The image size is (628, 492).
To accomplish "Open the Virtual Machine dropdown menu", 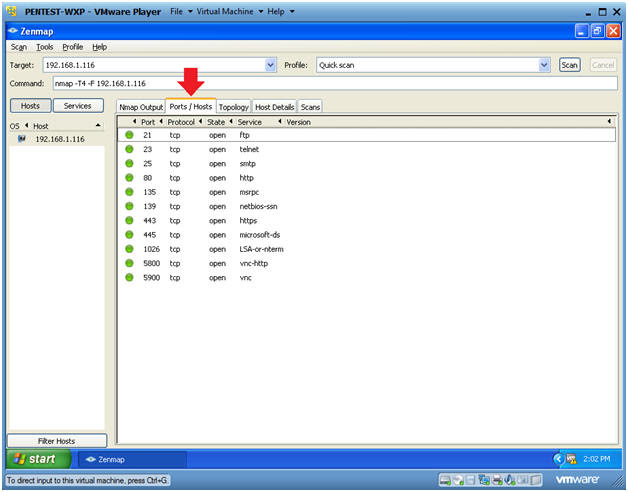I will point(229,12).
